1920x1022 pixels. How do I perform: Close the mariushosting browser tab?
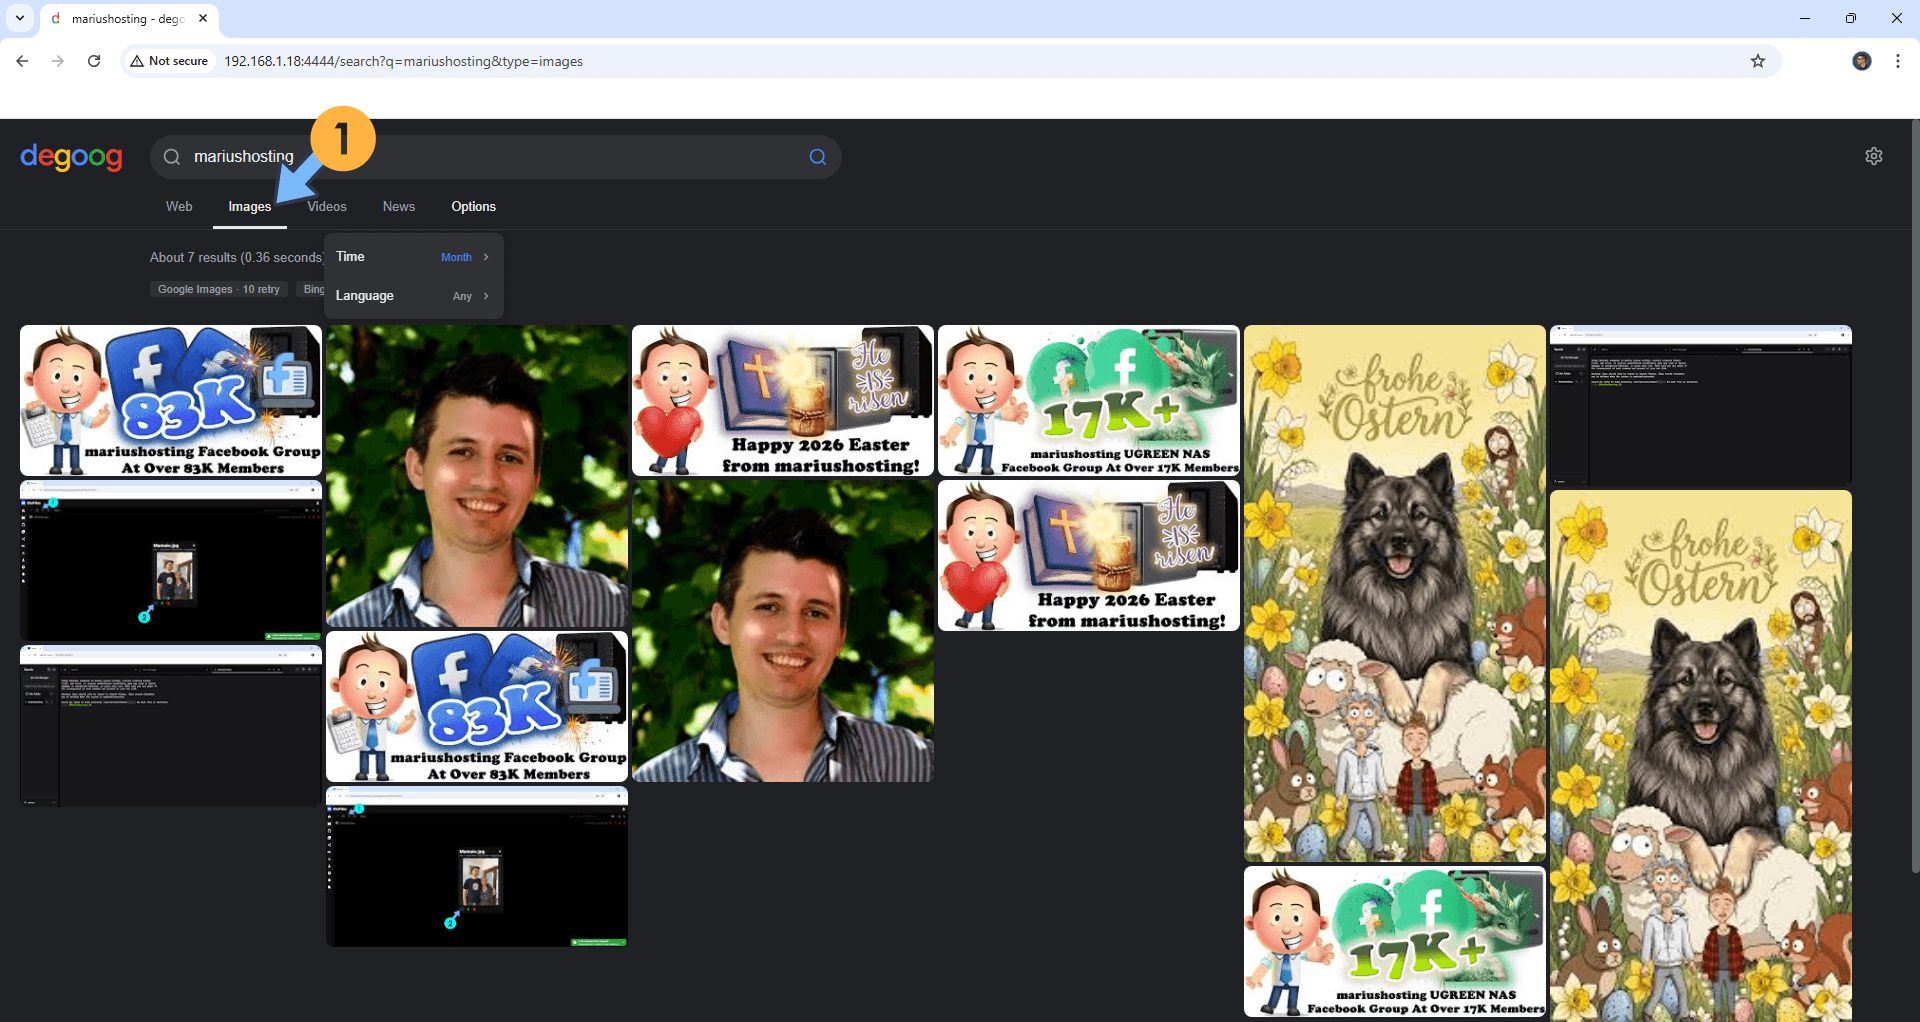[x=203, y=18]
